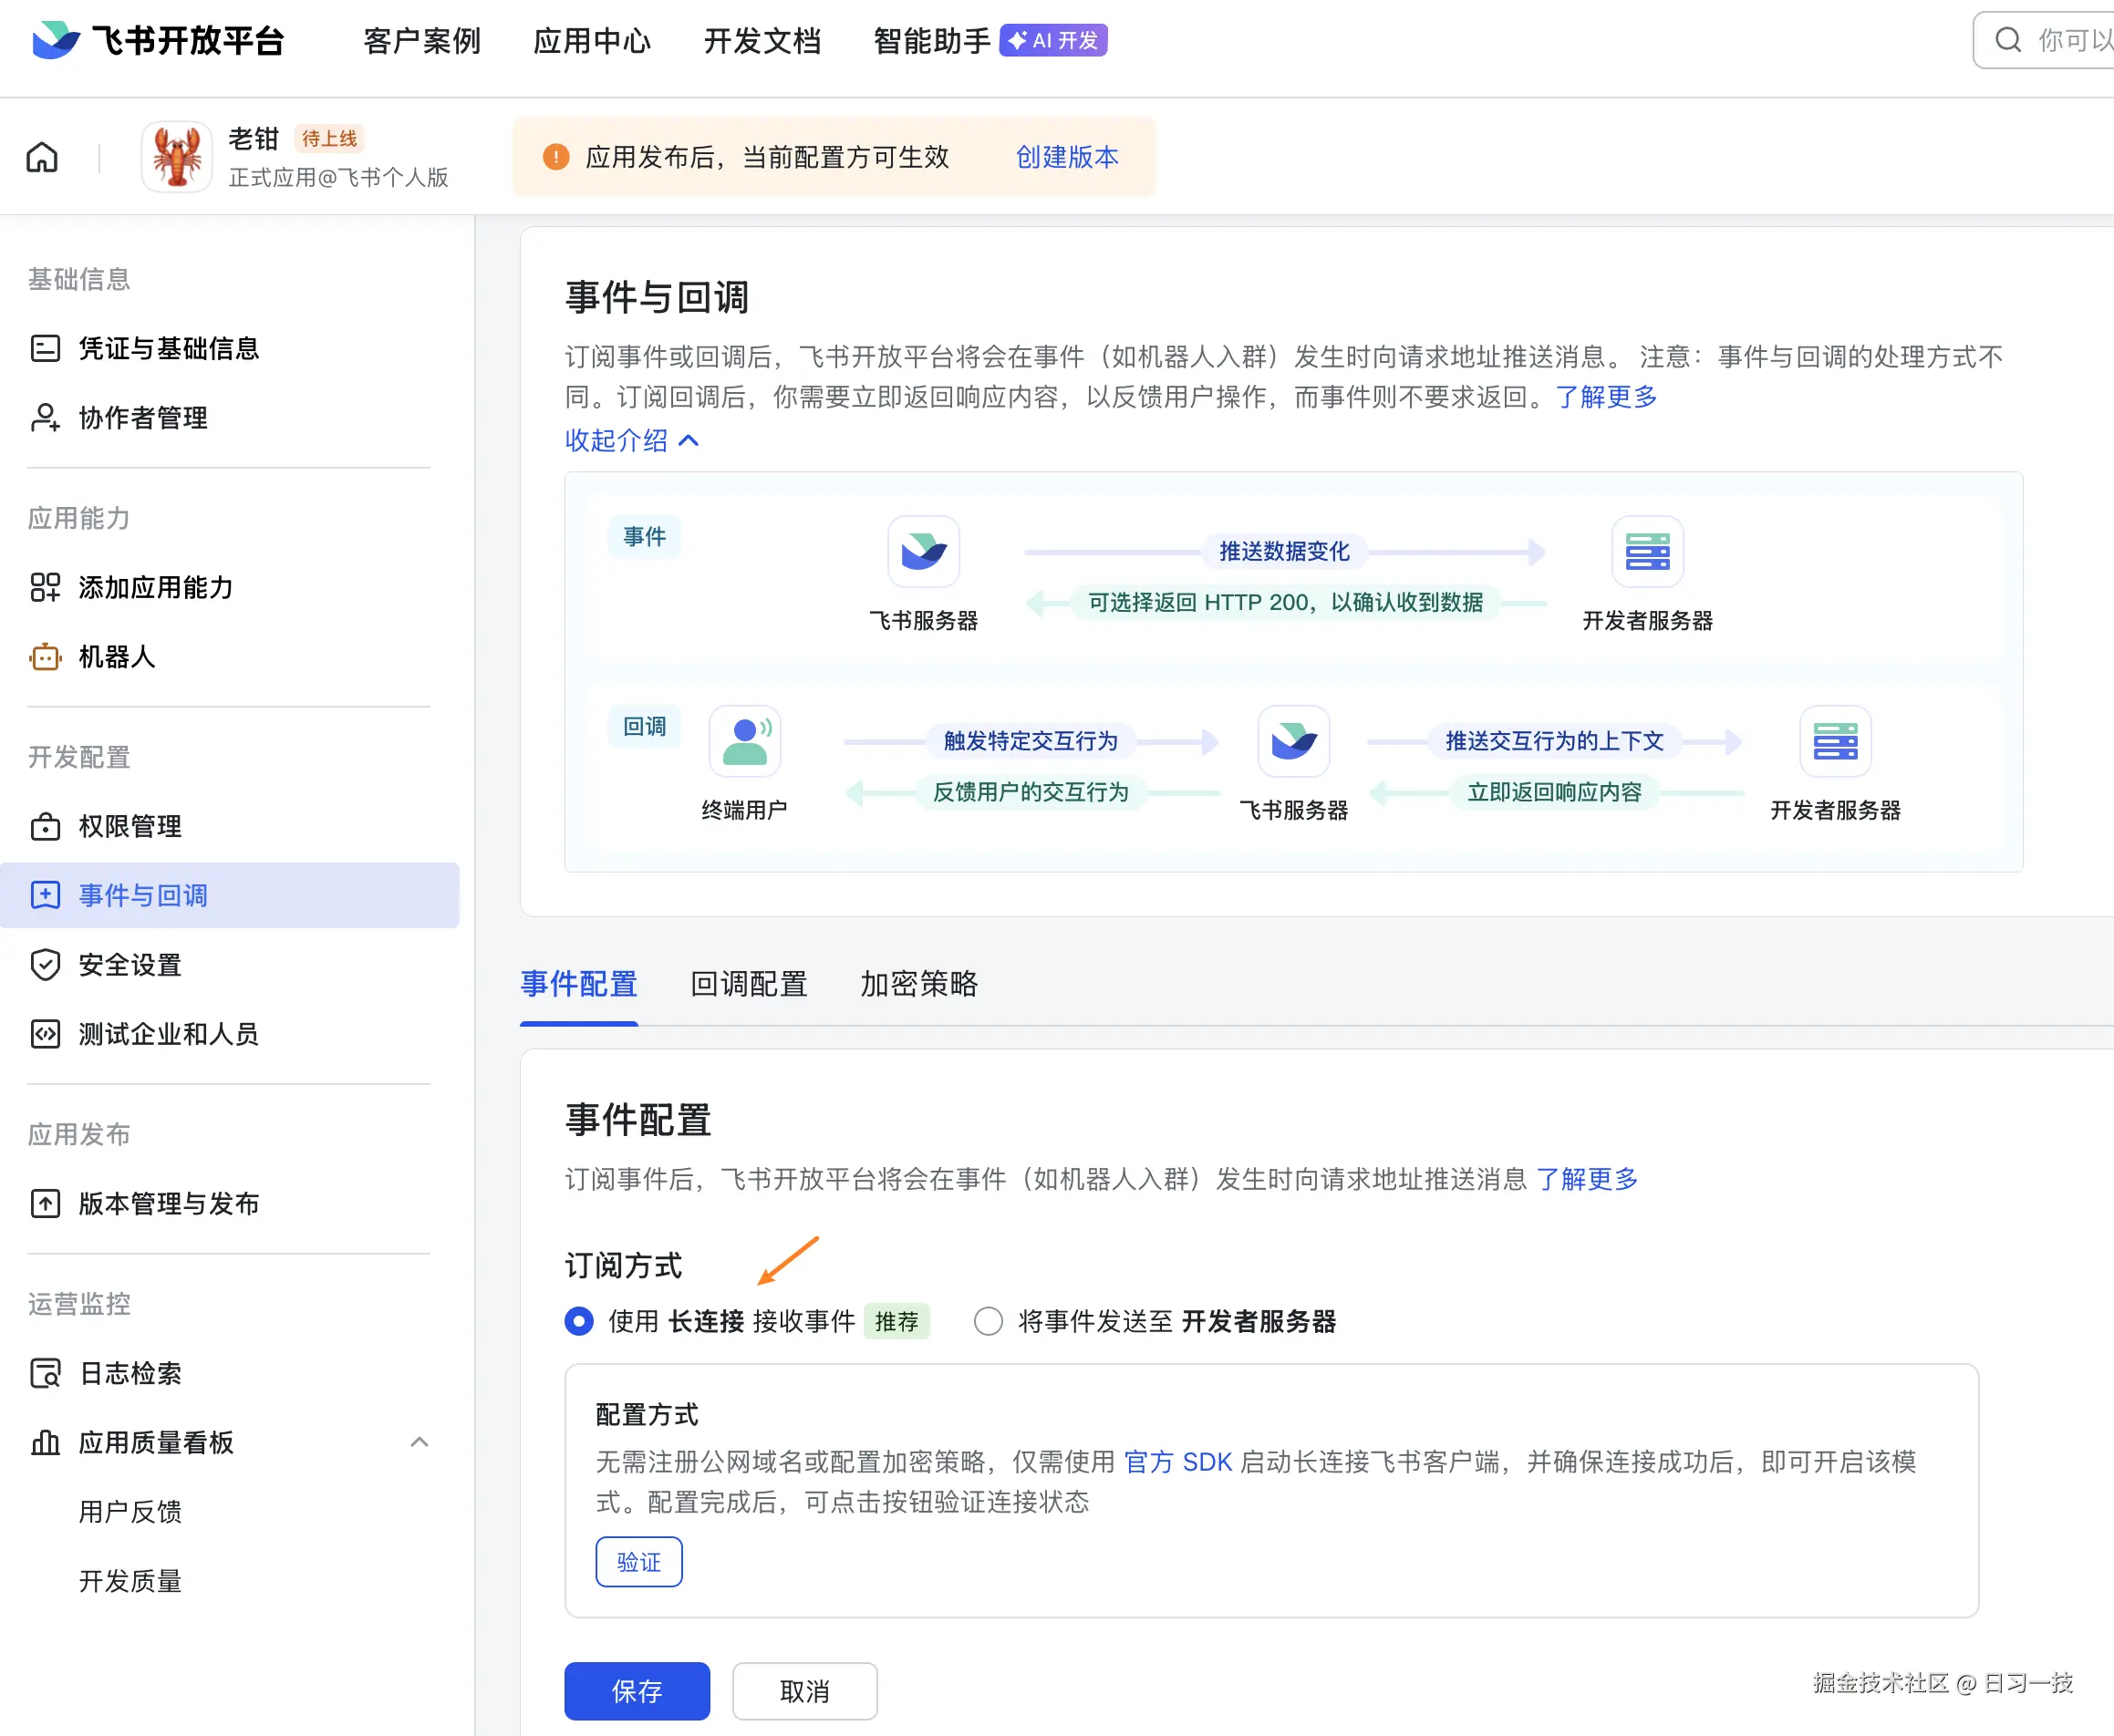Click the 事件与回调 sidebar icon

tap(45, 895)
